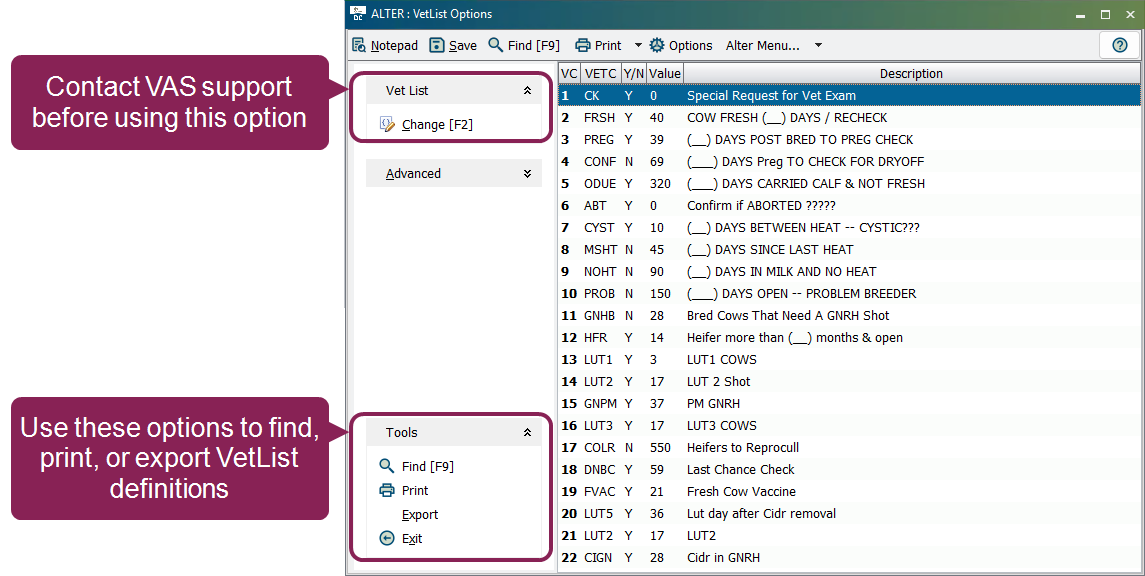Click the help question mark button
The height and width of the screenshot is (576, 1145).
1119,45
